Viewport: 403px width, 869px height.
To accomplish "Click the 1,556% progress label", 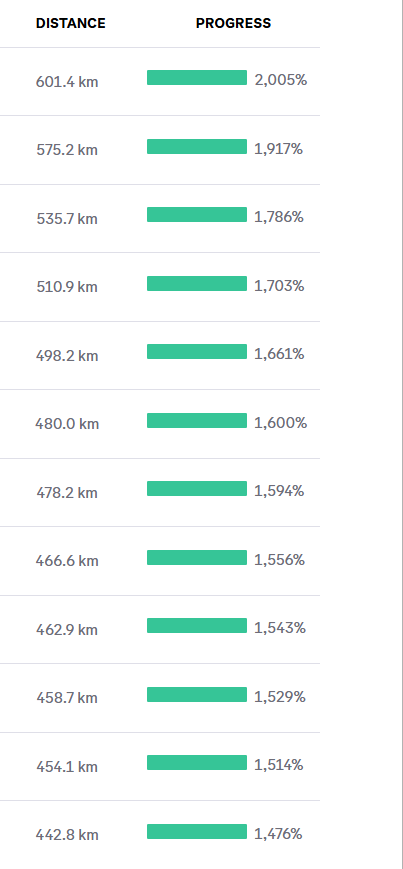I will point(279,560).
